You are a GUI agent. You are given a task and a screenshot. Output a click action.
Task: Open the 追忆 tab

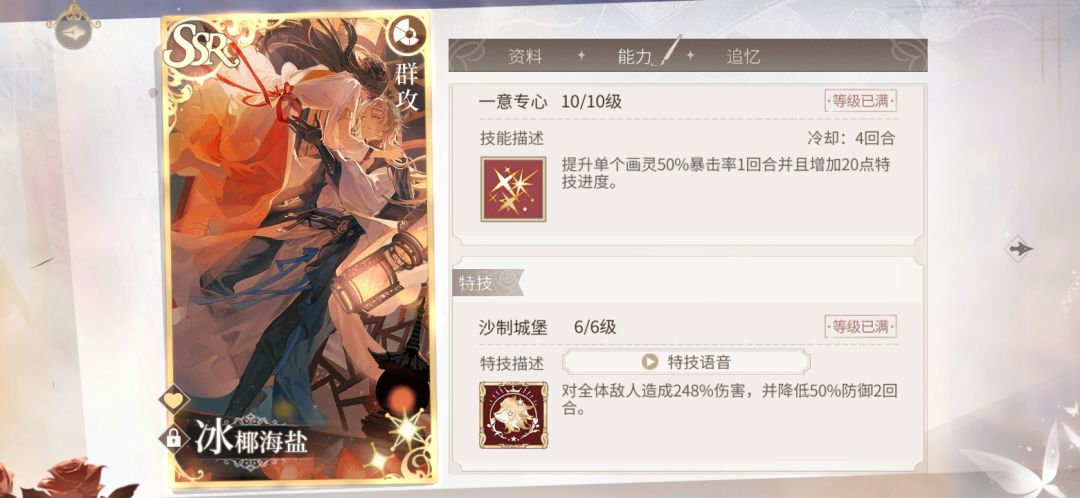743,56
